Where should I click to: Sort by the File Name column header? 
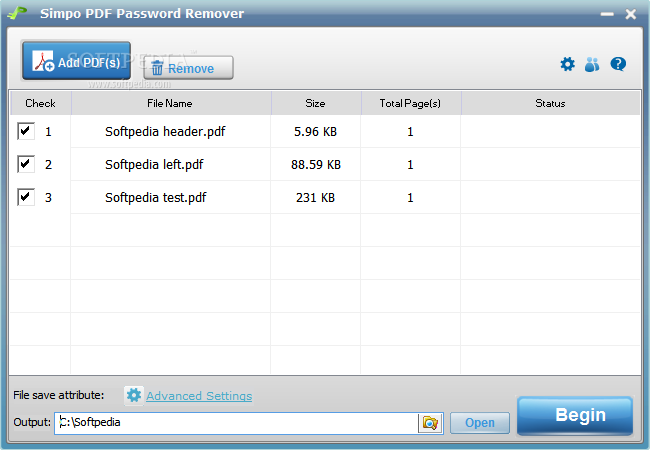(171, 103)
